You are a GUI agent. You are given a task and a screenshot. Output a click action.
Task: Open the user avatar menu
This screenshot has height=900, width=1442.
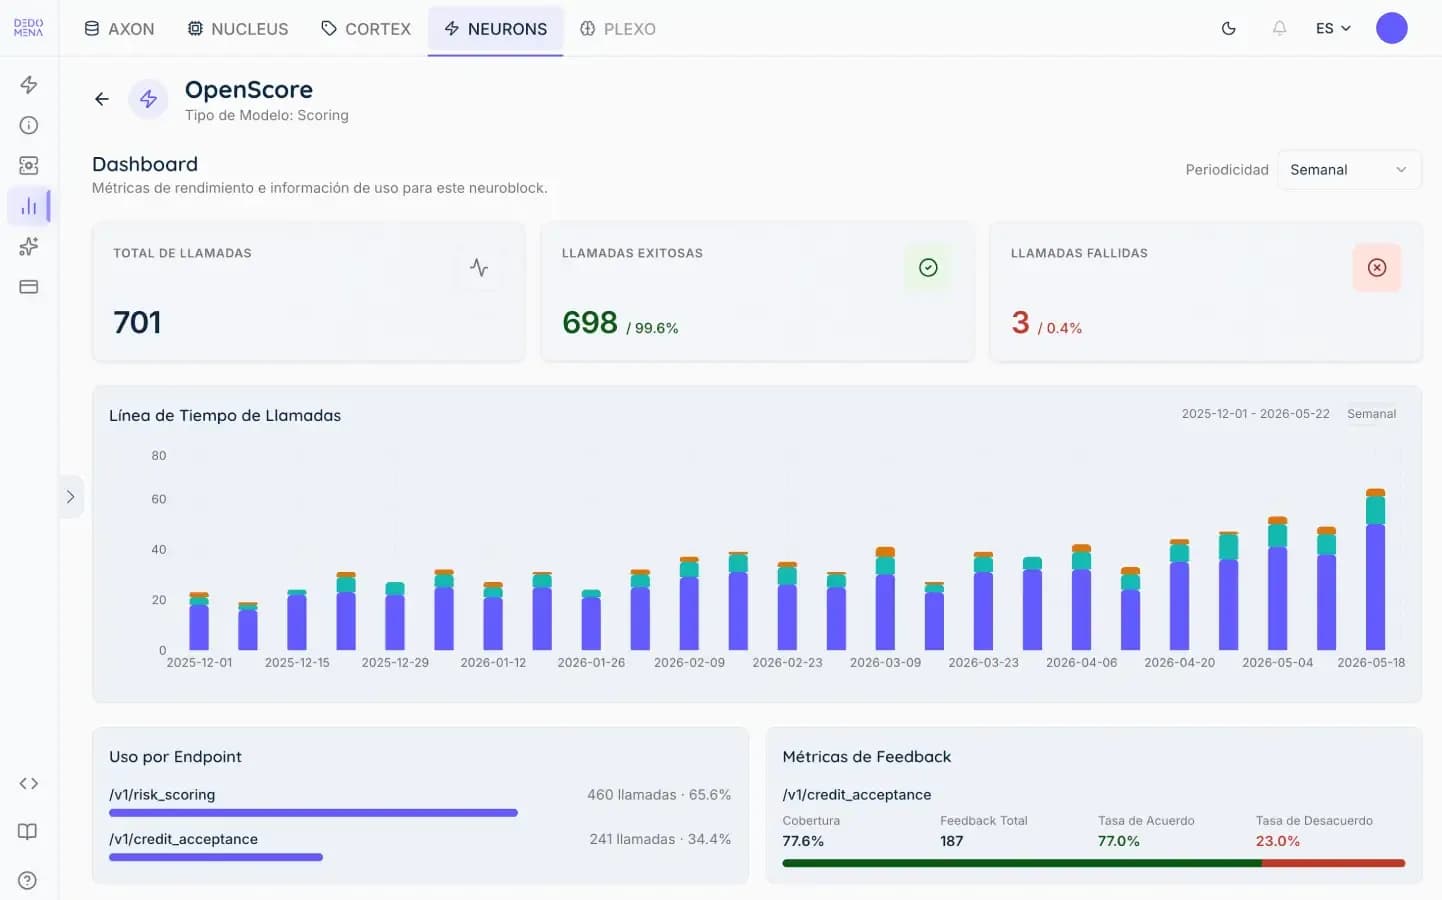(x=1391, y=28)
